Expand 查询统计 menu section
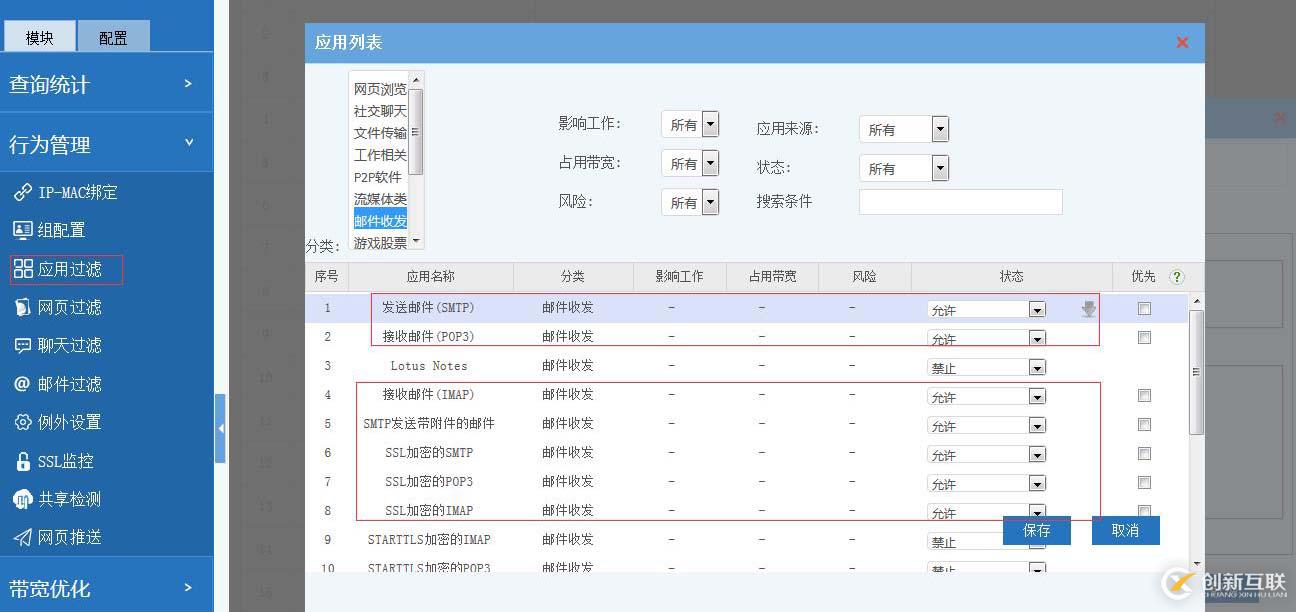The height and width of the screenshot is (612, 1296). [106, 84]
